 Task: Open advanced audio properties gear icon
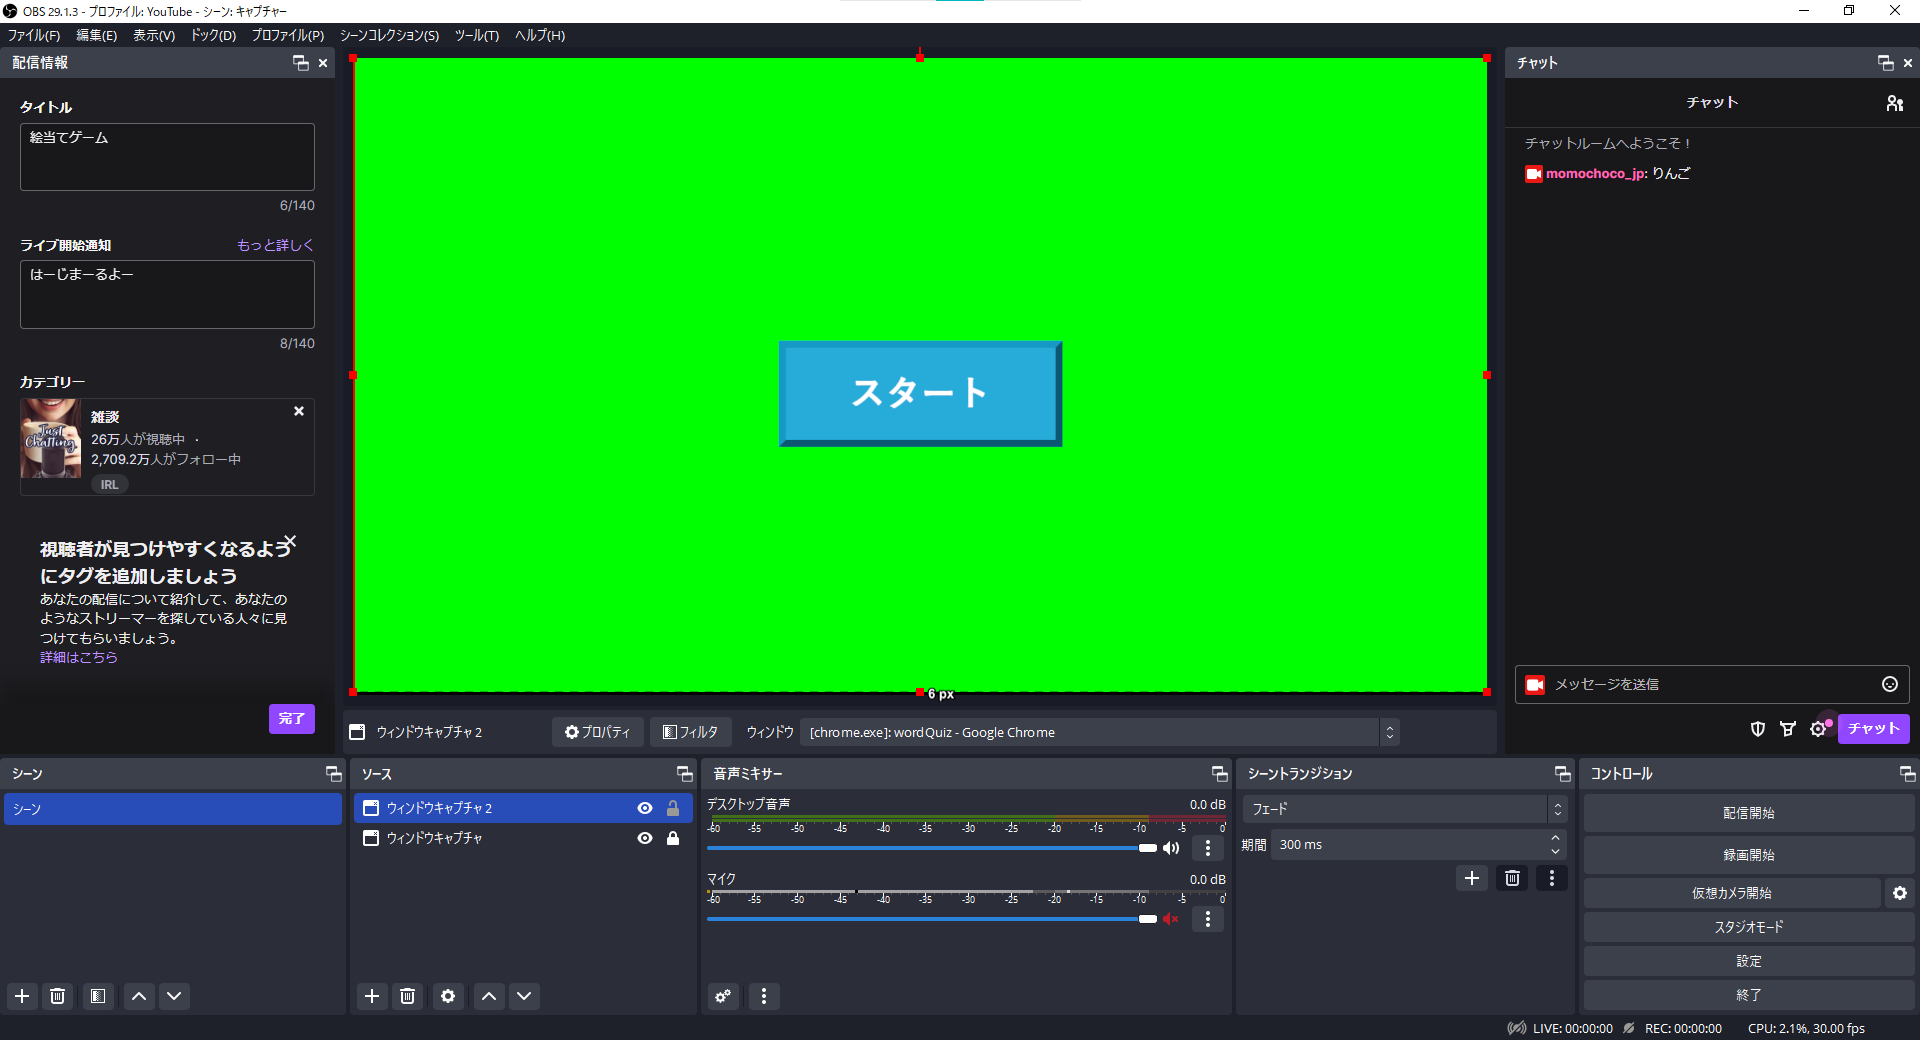[723, 996]
